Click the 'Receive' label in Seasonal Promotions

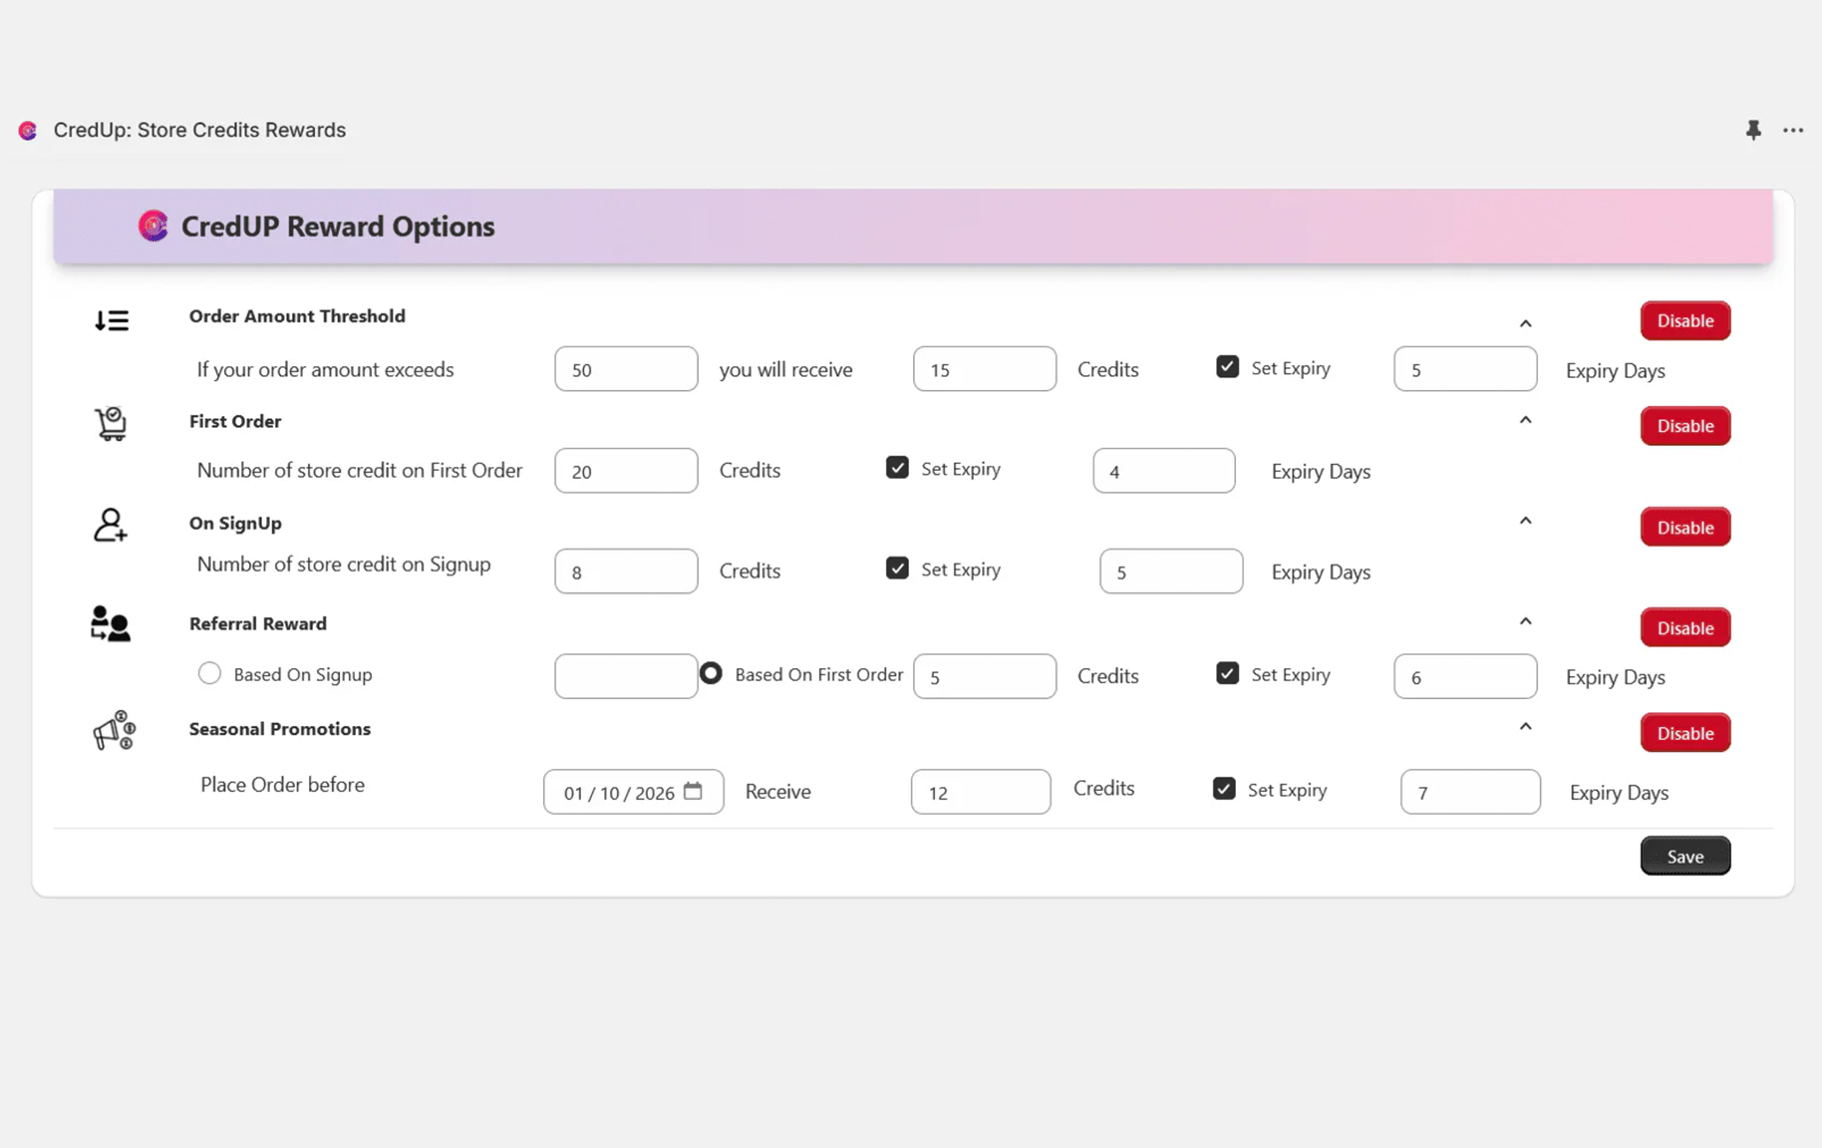tap(778, 792)
